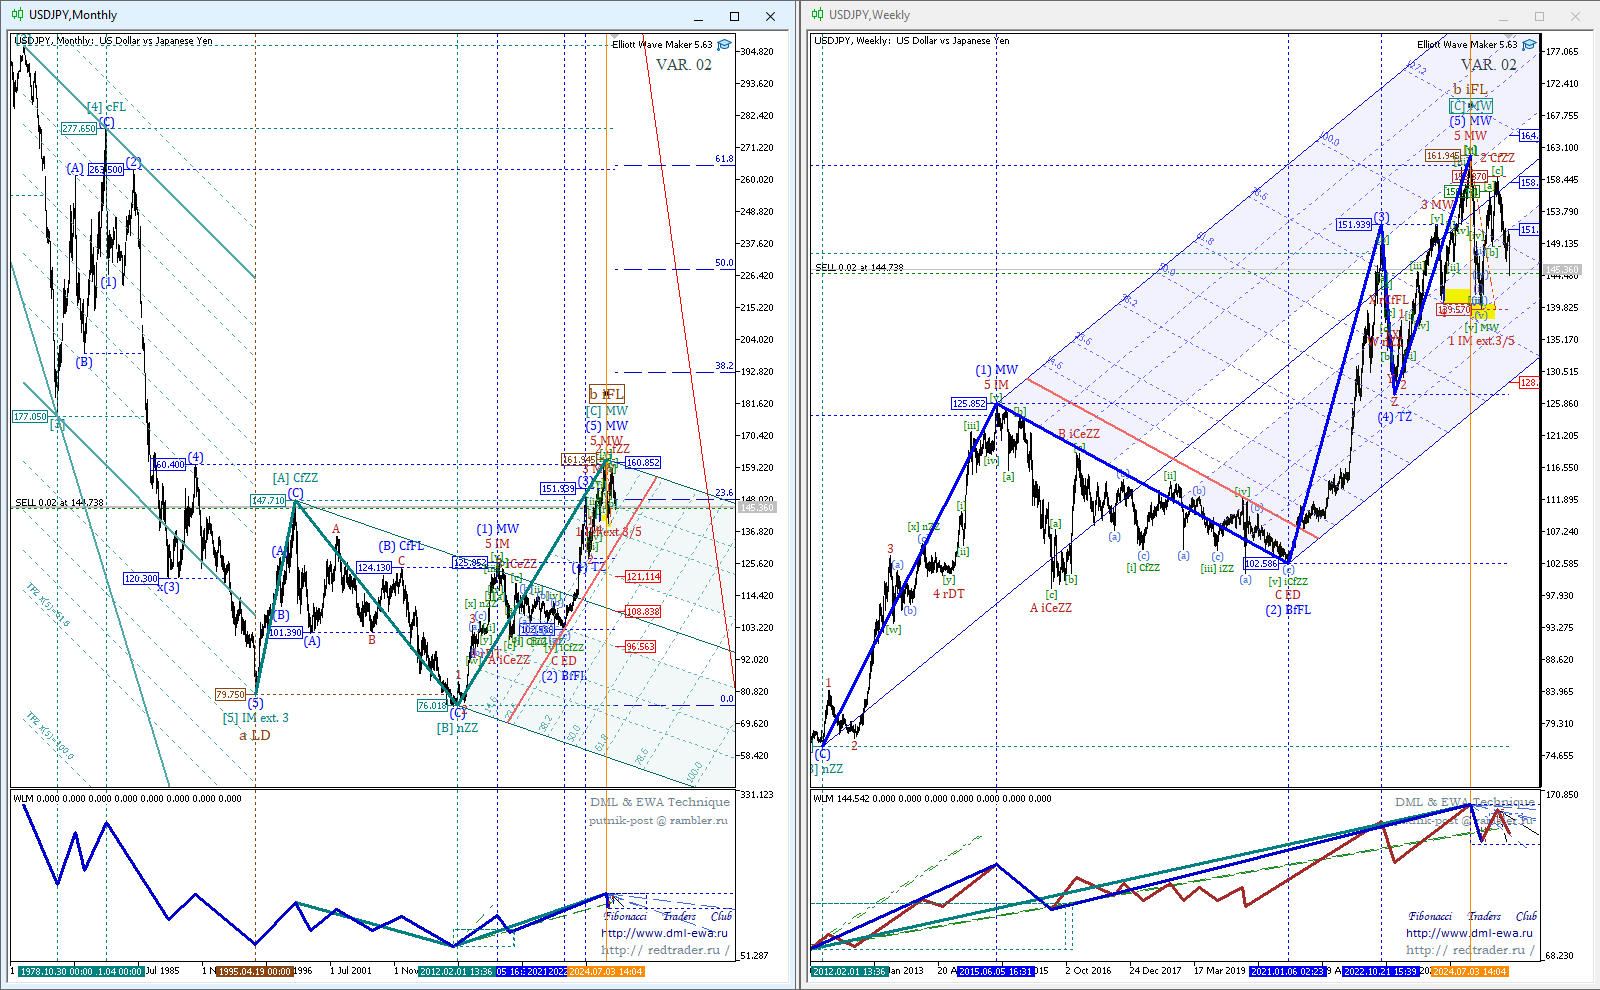This screenshot has height=990, width=1600.
Task: Click the 1995.04.19 00:00 time marker
Action: coord(255,971)
